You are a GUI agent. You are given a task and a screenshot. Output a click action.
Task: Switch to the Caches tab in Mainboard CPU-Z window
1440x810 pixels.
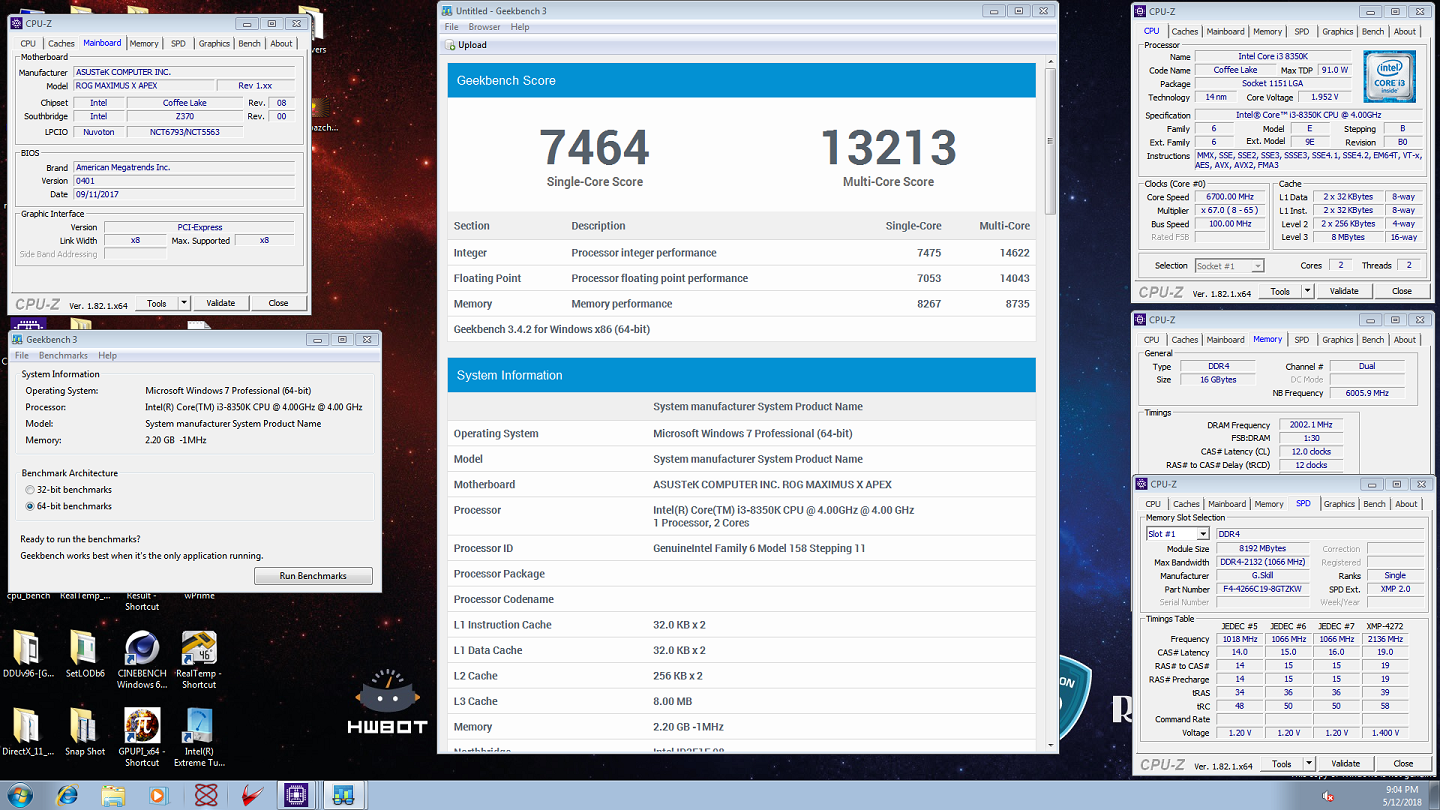pos(61,43)
